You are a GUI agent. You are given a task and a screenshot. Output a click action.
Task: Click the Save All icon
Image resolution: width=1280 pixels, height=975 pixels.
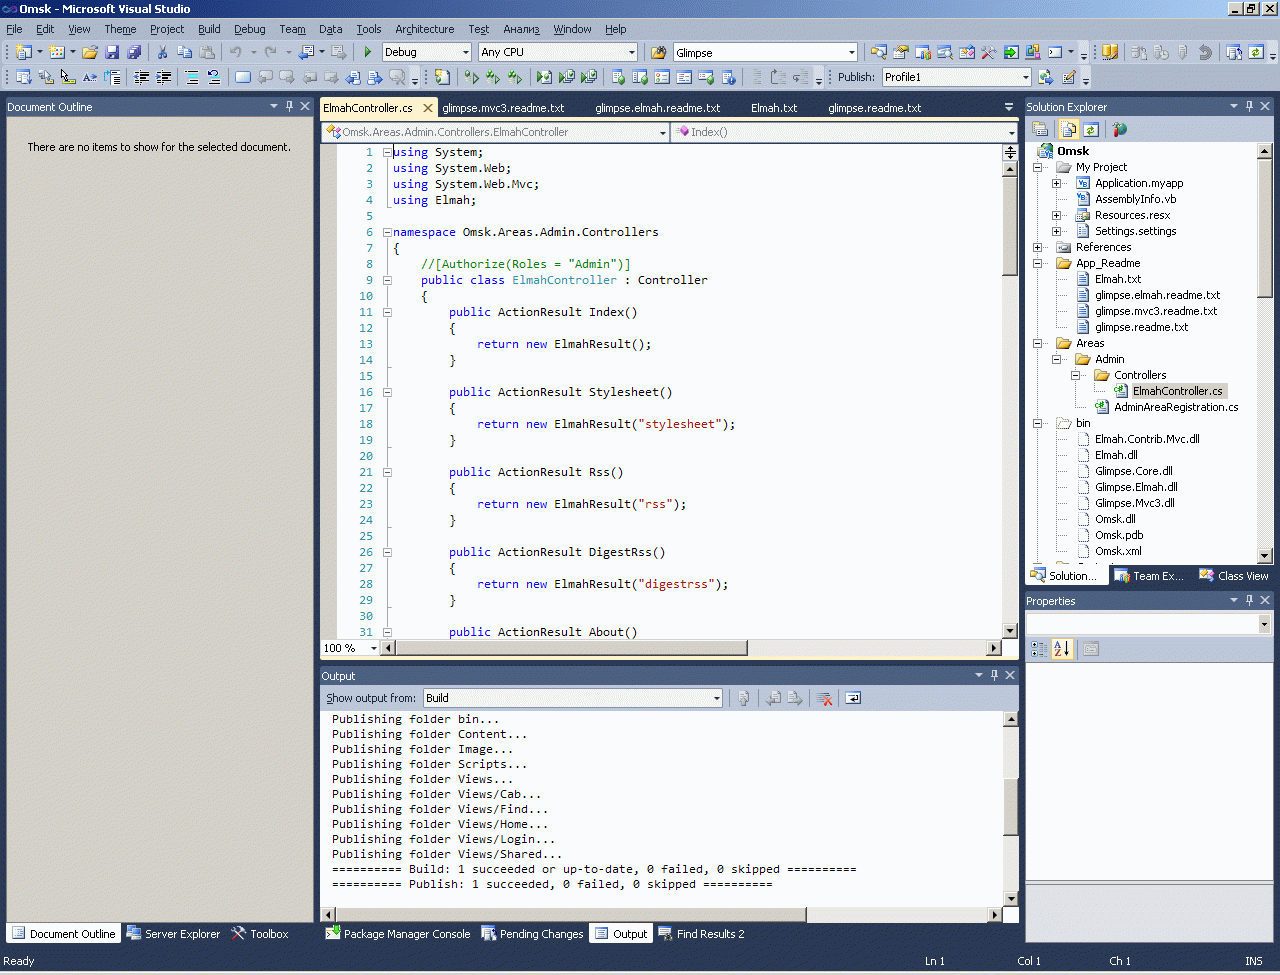coord(133,52)
